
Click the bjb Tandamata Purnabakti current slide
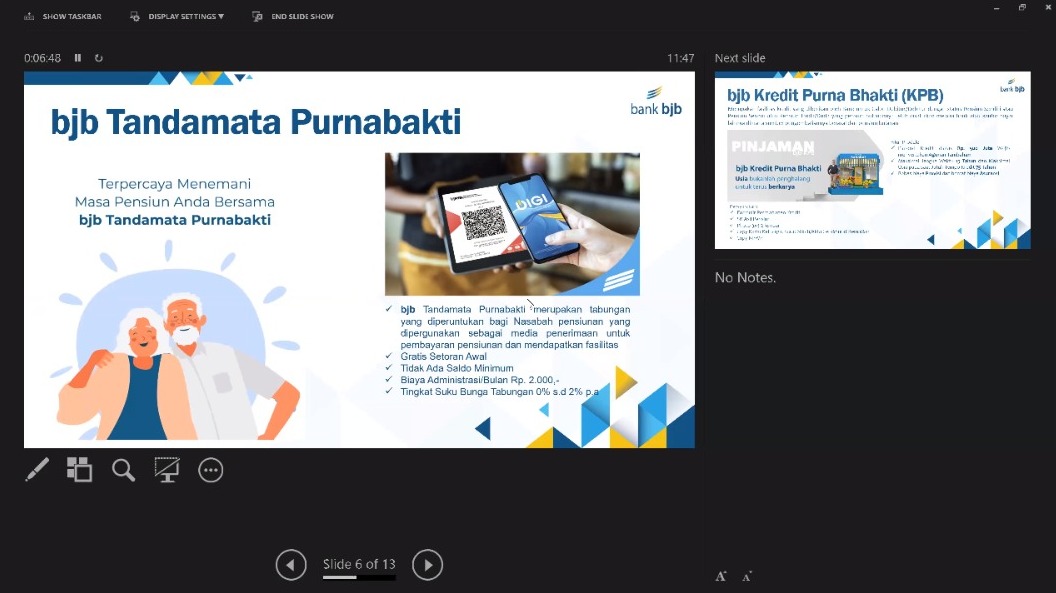click(359, 260)
